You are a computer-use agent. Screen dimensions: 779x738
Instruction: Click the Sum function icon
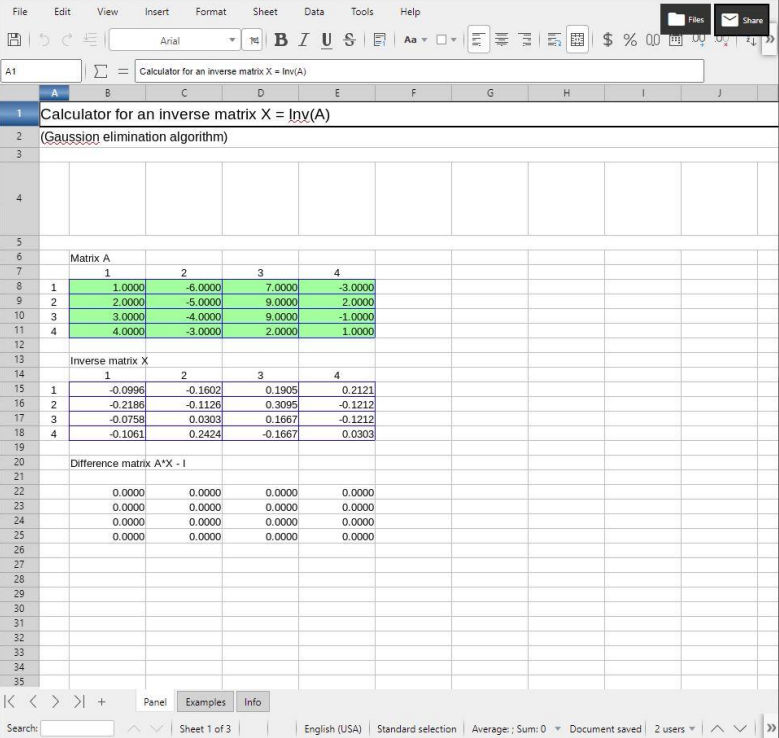tap(100, 72)
